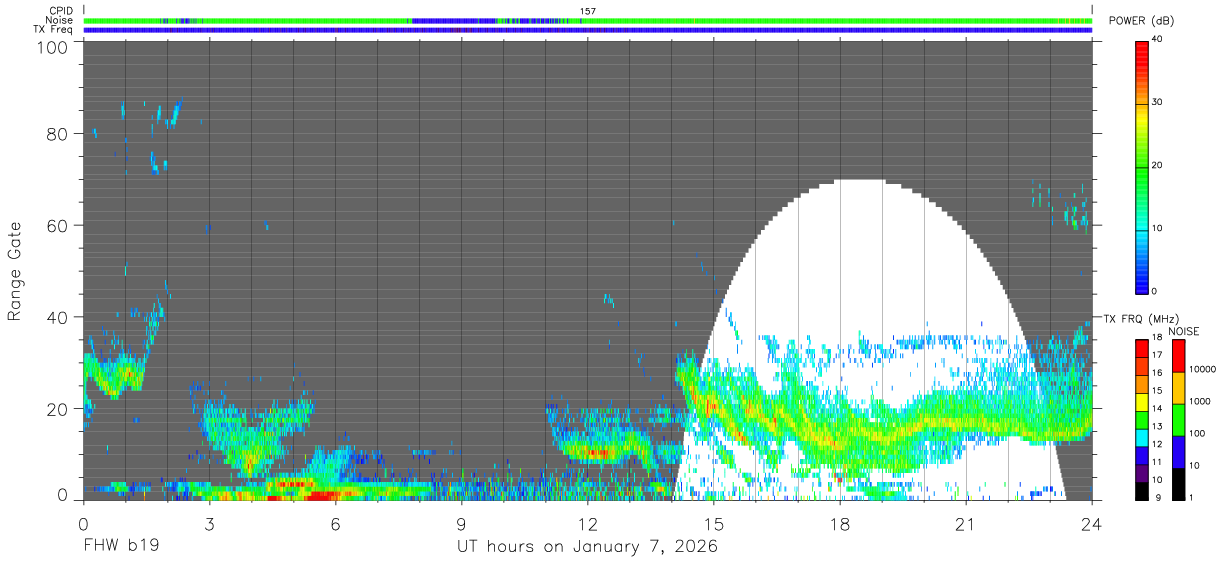
Task: Click the 'UT hours on January 7, 2026' title
Action: pyautogui.click(x=587, y=547)
